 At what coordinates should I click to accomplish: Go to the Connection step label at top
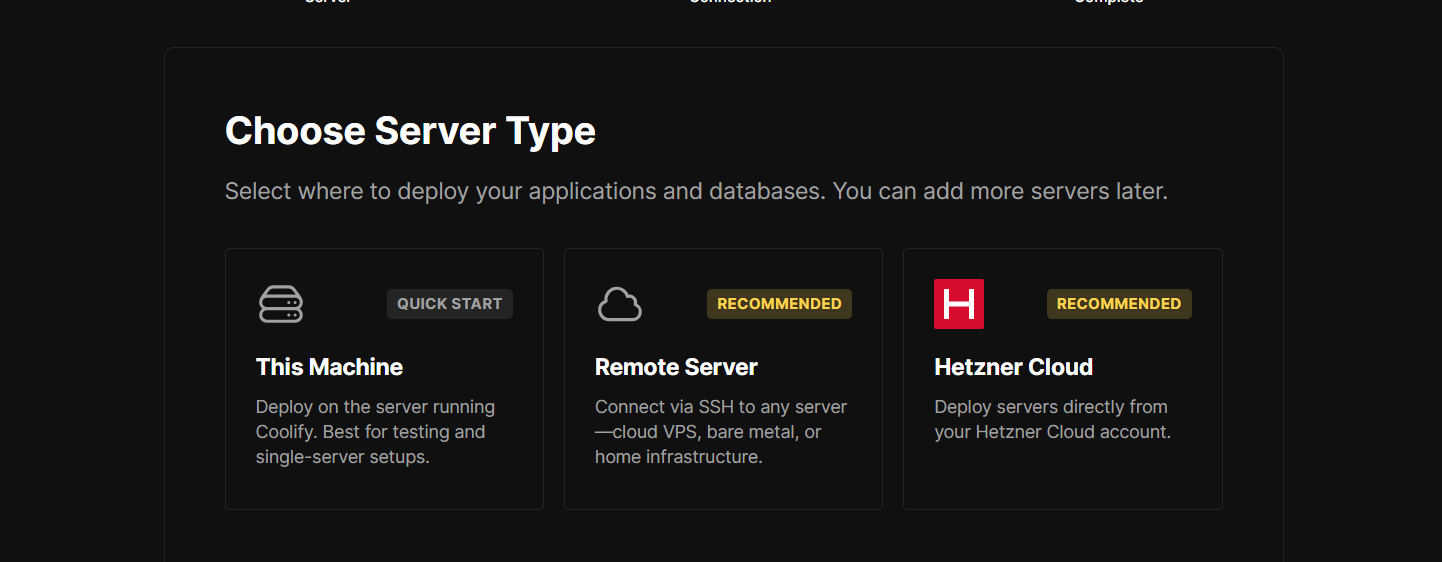tap(730, 2)
